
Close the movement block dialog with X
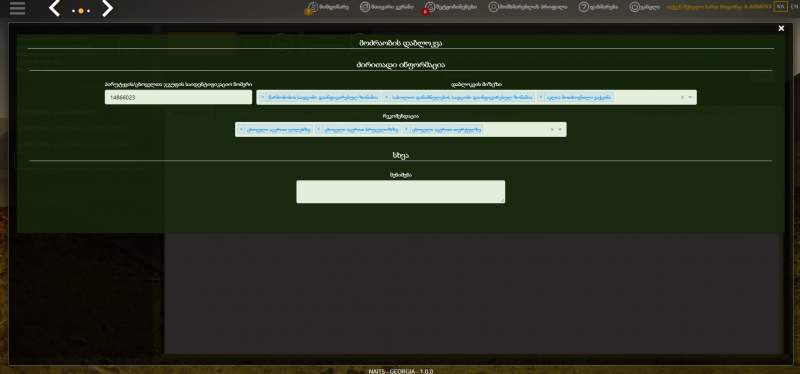(781, 29)
